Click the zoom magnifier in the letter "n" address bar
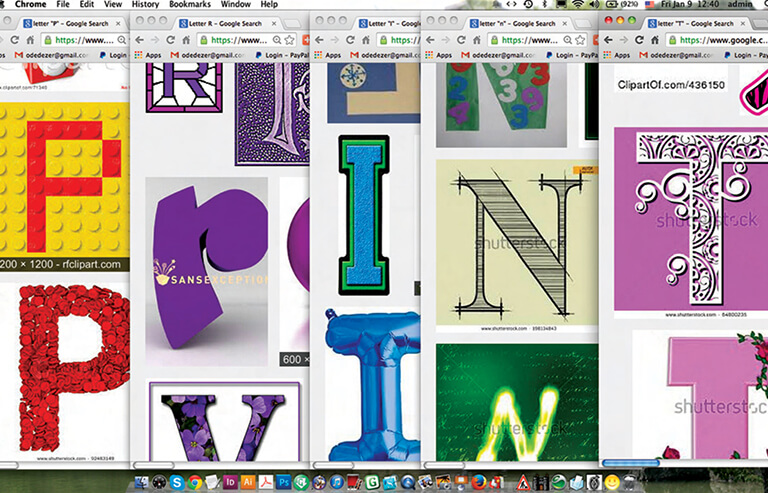 point(568,40)
